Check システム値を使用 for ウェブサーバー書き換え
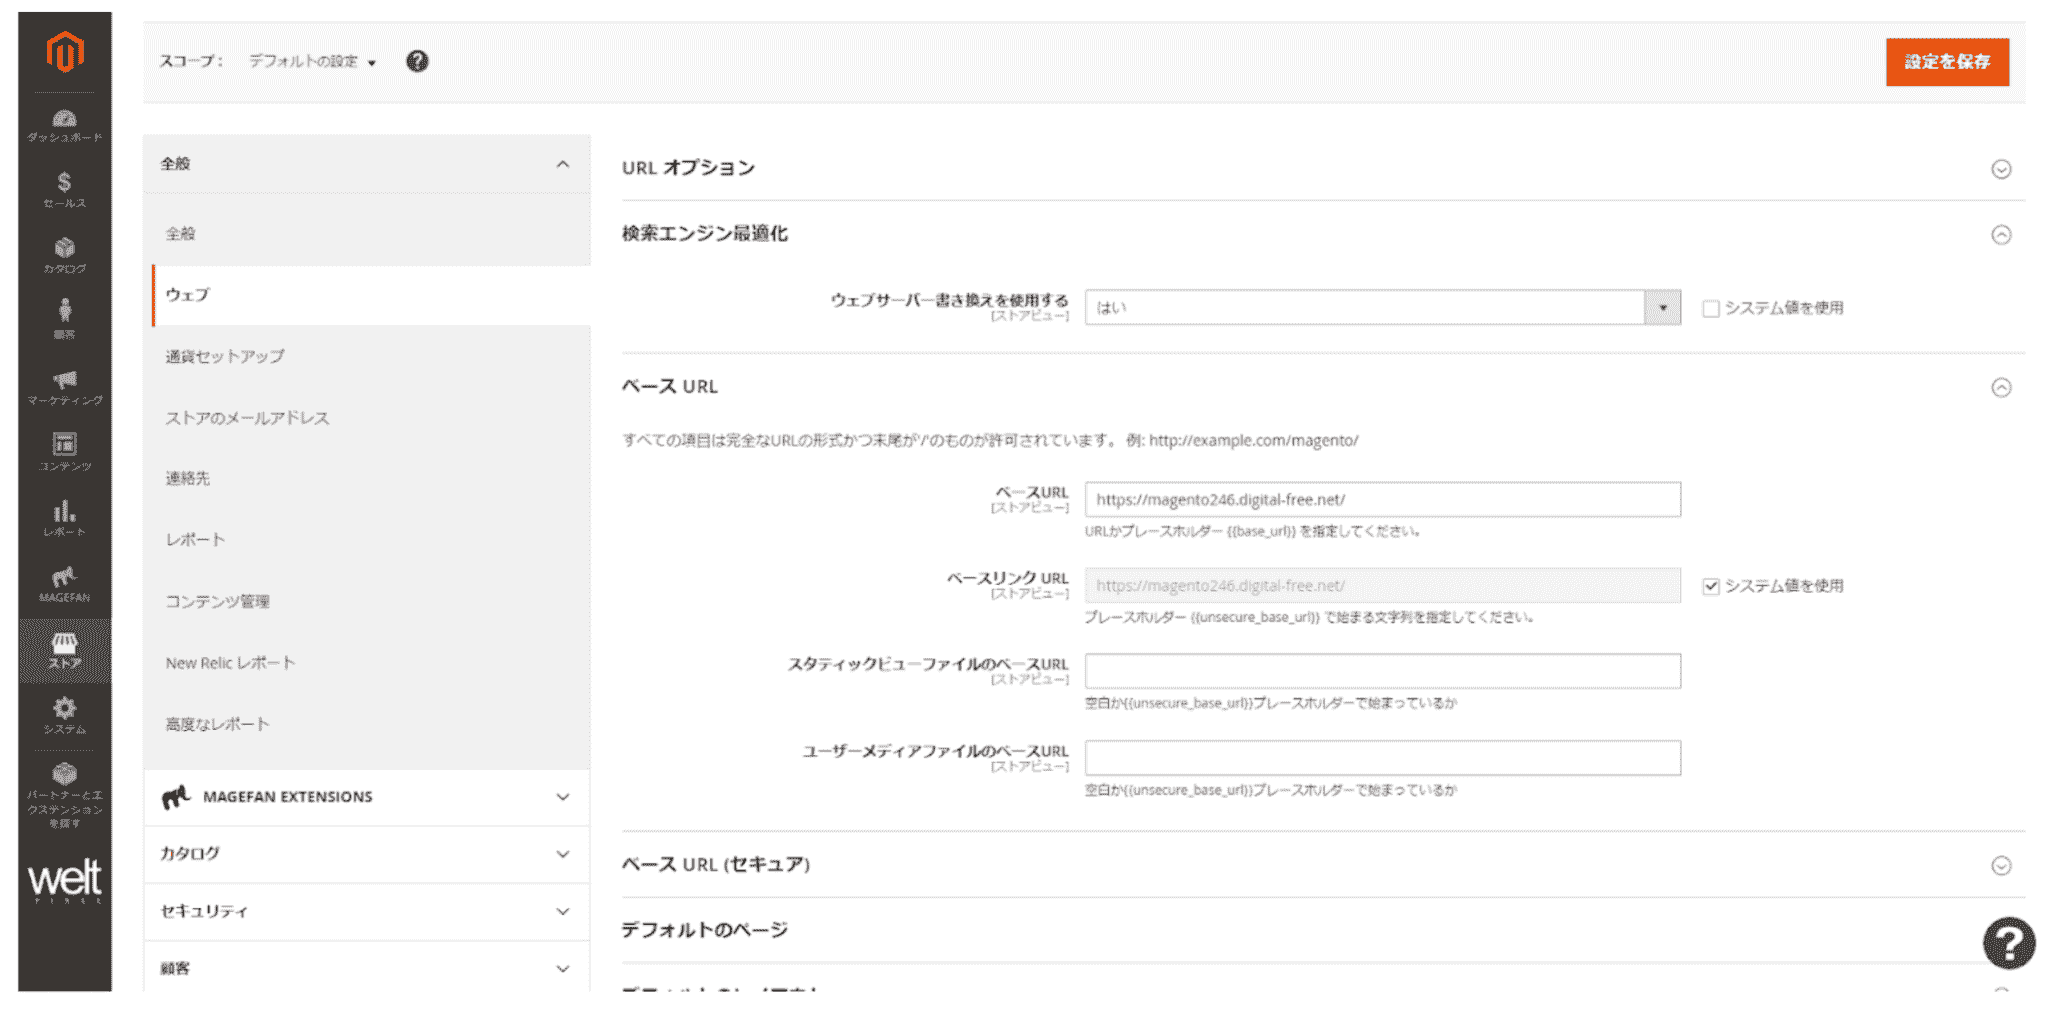This screenshot has height=1020, width=2048. (x=1711, y=308)
